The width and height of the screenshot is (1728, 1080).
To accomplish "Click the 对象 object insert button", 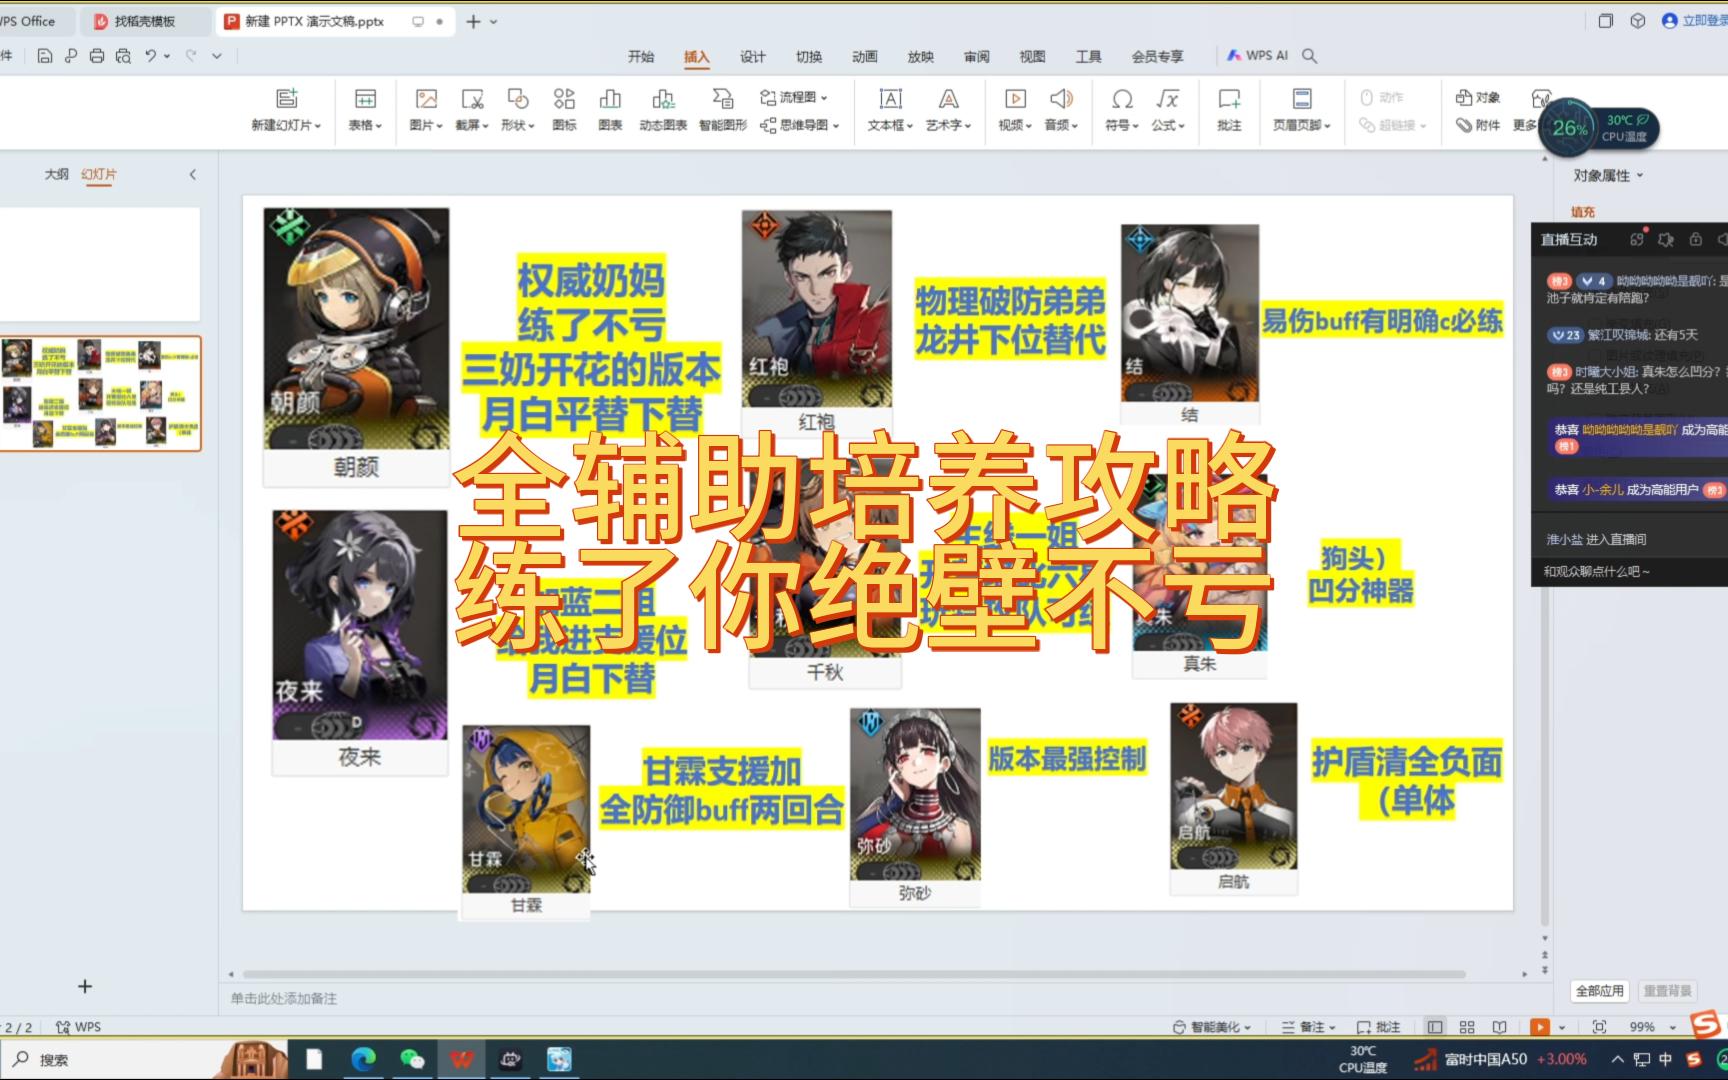I will (x=1478, y=97).
